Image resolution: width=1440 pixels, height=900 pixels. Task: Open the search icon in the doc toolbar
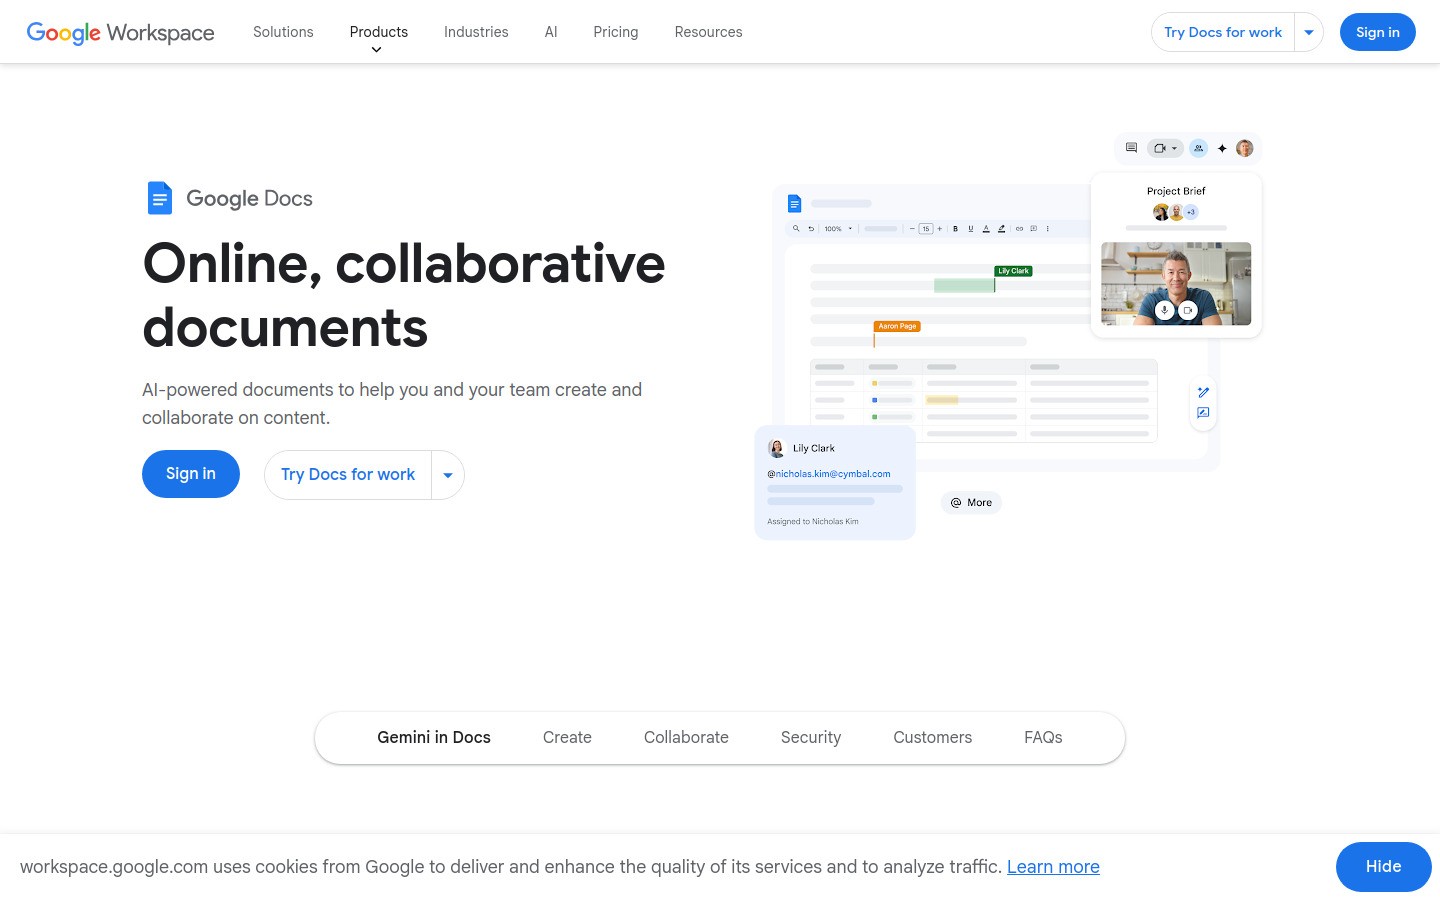(x=797, y=228)
